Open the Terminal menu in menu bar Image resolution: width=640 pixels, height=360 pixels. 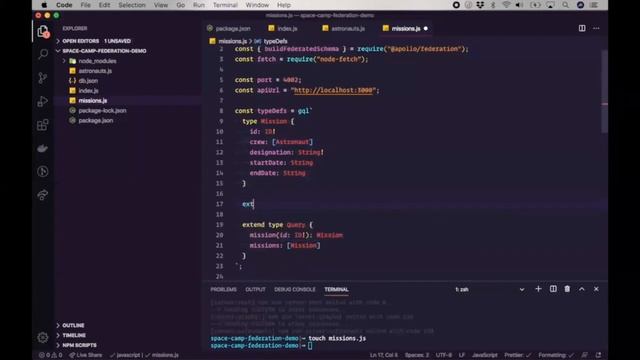225,5
